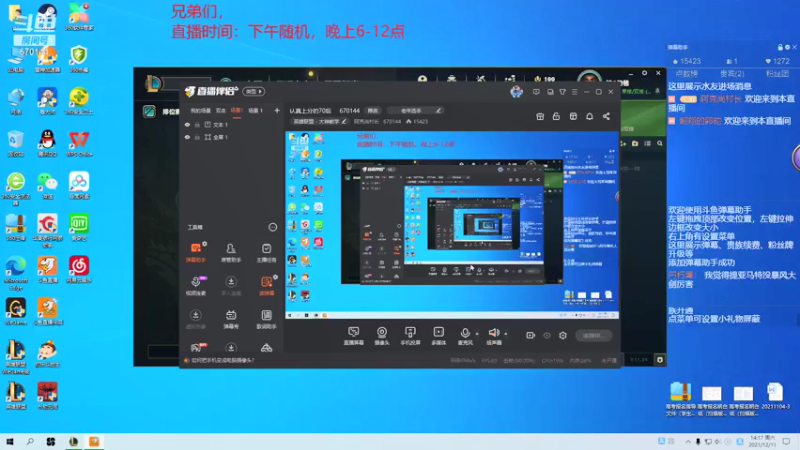Toggle visibility of 文本 1 layer
Screen dimensions: 800x450
187,124
